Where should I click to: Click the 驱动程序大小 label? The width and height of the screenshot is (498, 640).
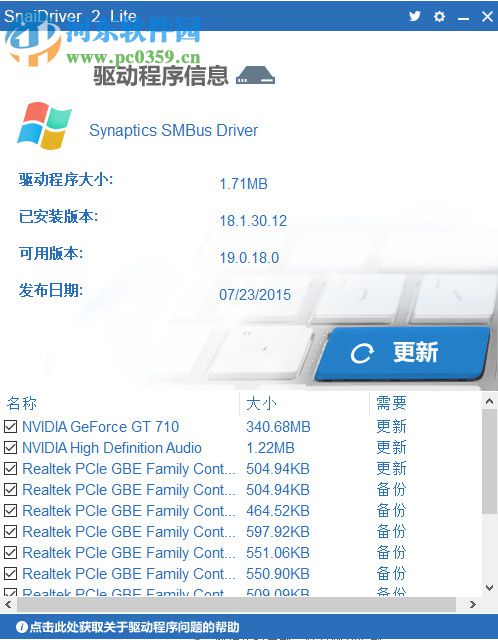click(65, 179)
